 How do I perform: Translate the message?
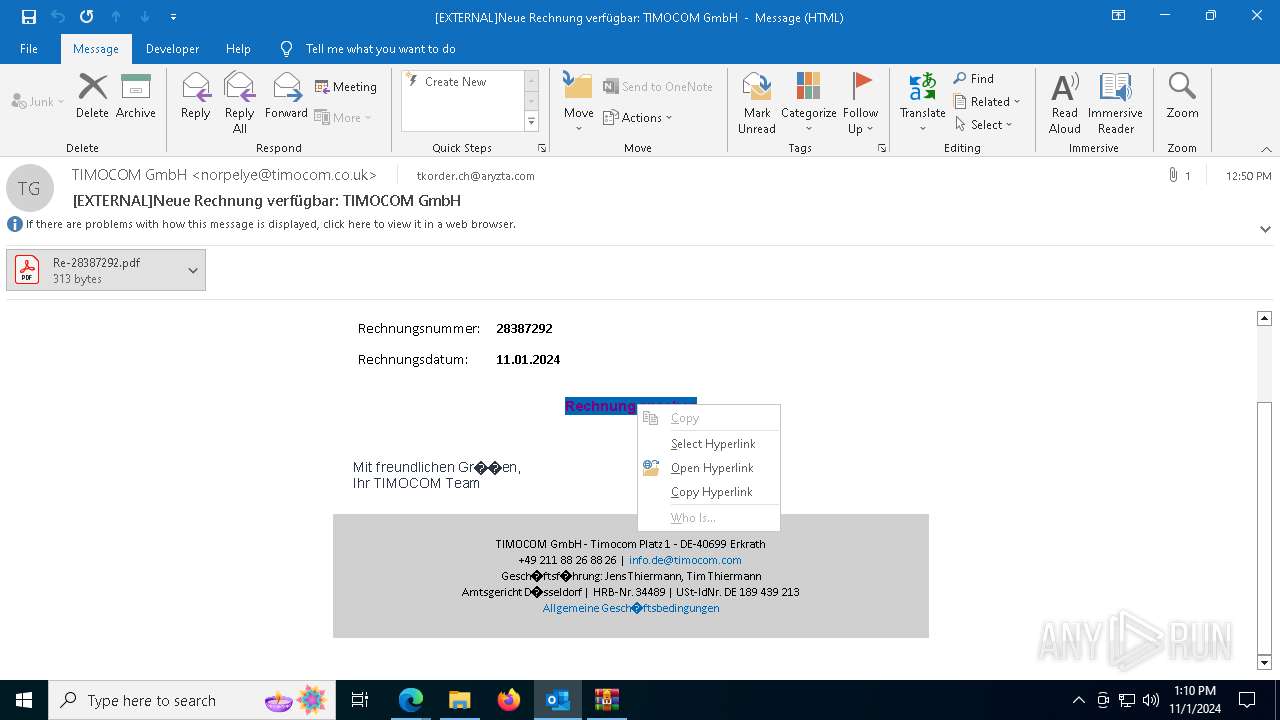click(923, 102)
